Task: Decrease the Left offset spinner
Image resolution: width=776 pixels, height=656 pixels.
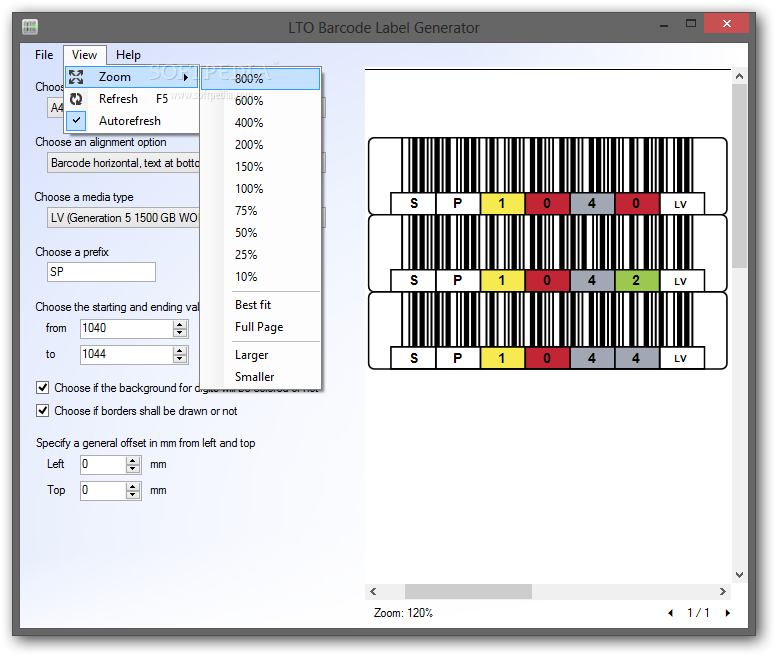Action: pos(133,469)
